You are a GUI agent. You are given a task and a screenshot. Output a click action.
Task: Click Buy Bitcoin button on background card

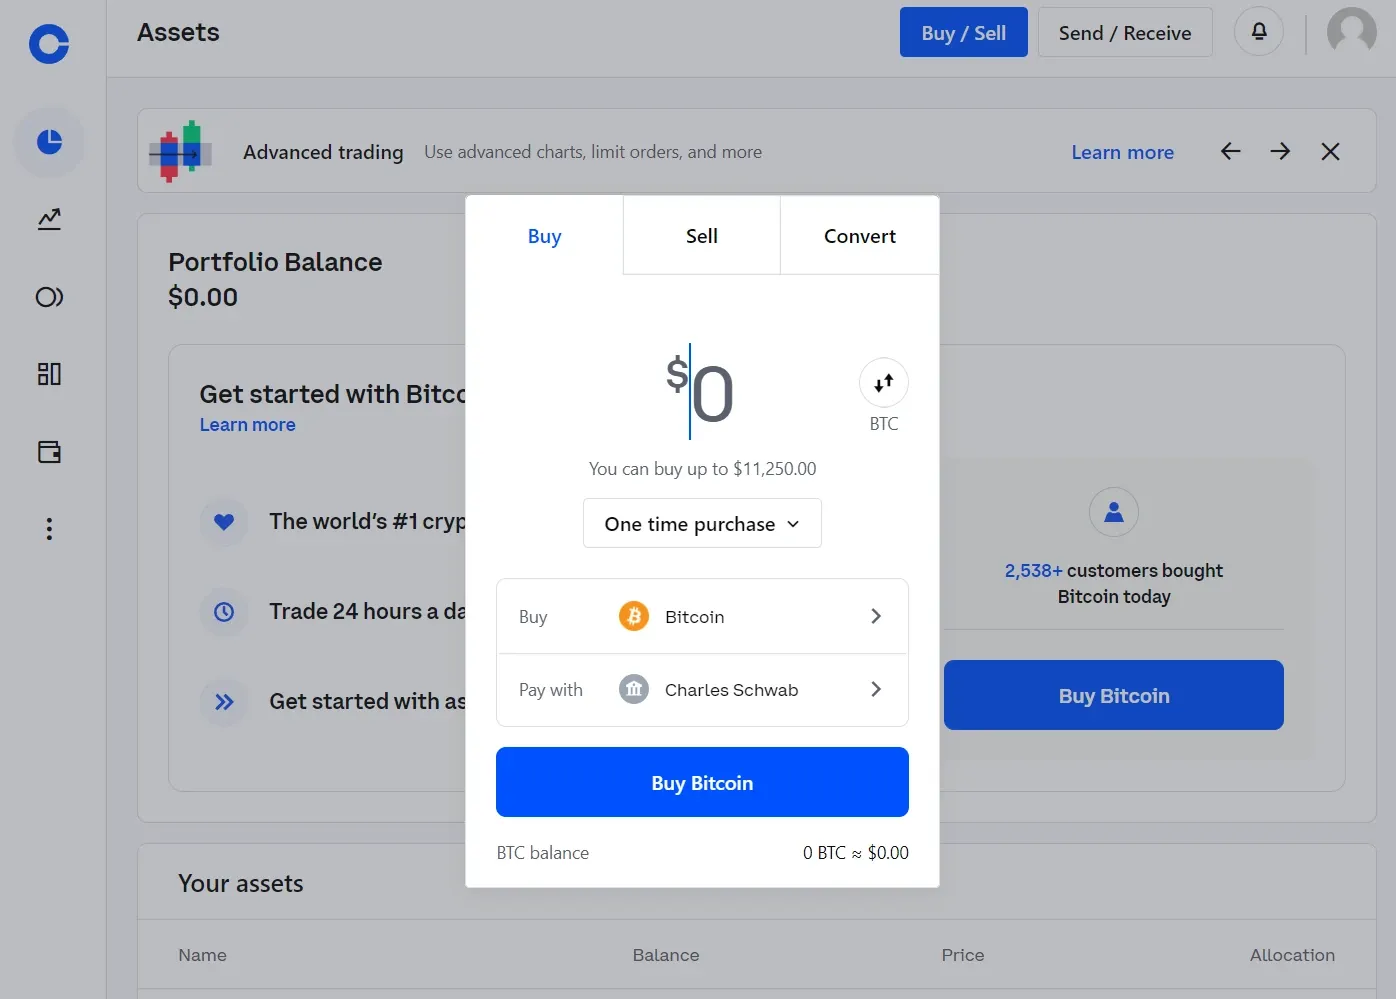point(1114,695)
